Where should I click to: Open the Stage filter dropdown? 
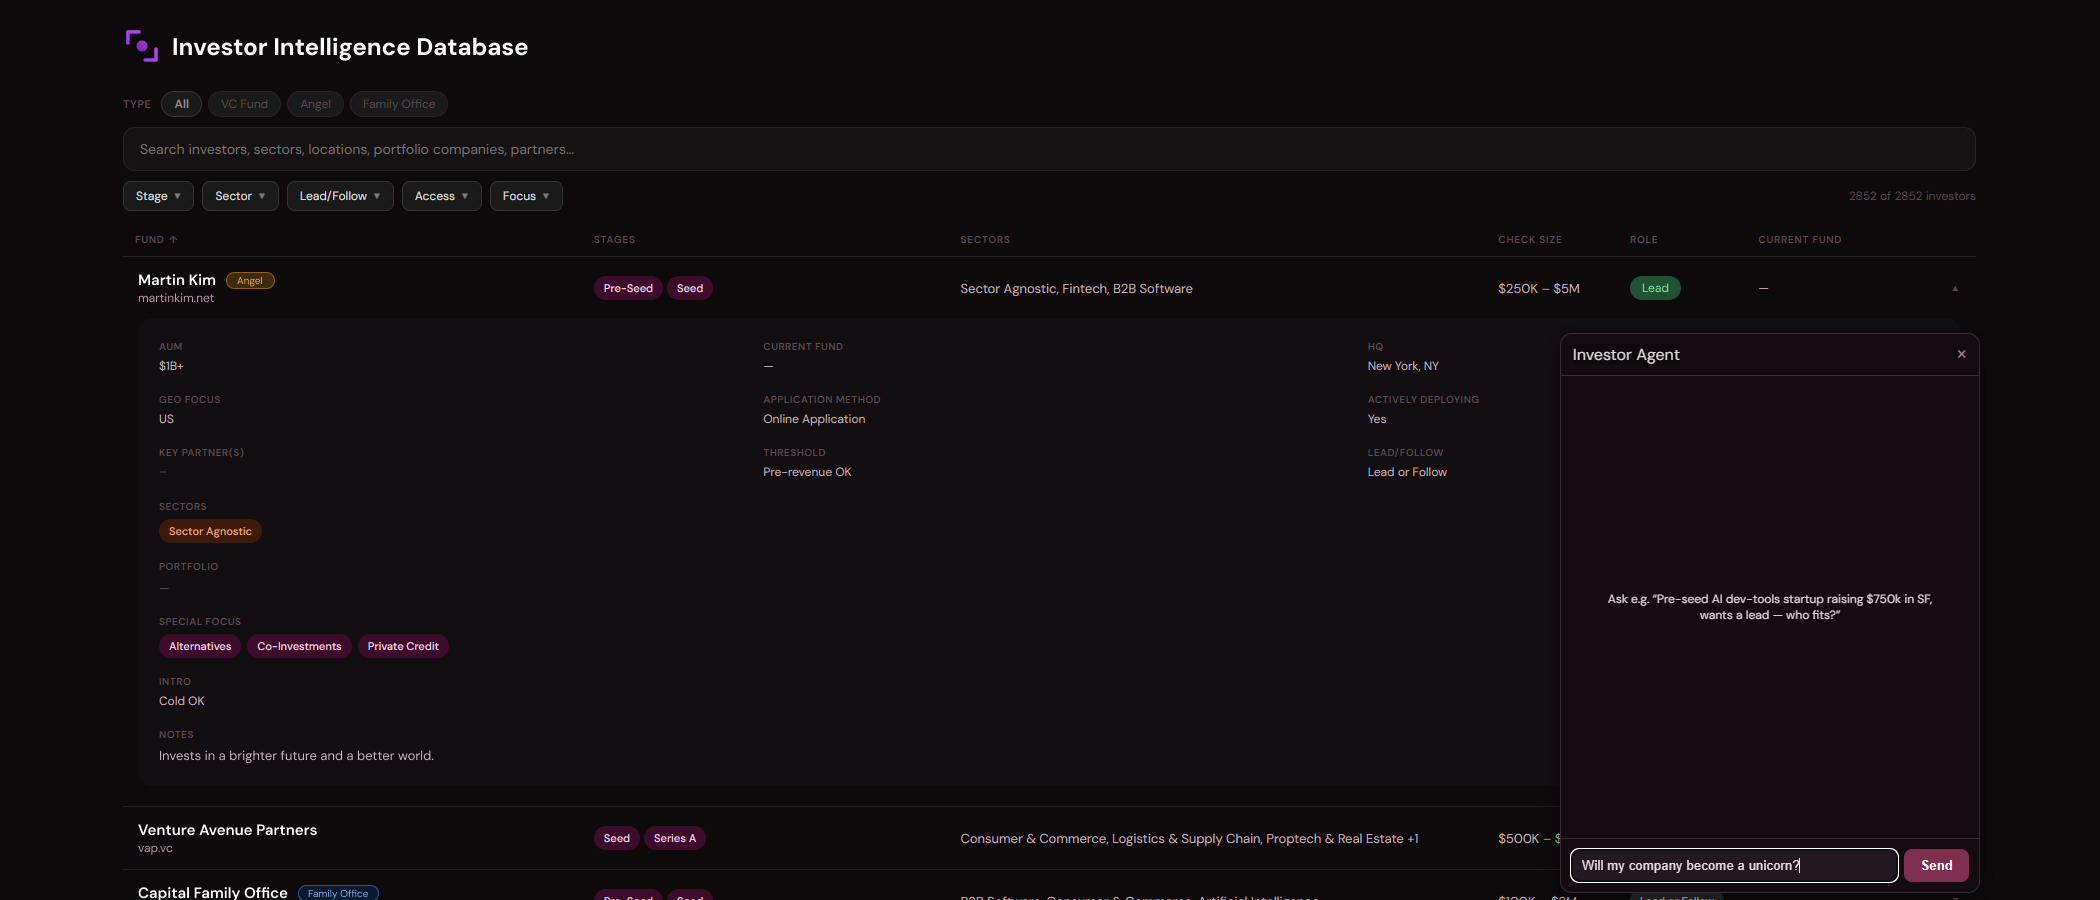[158, 196]
